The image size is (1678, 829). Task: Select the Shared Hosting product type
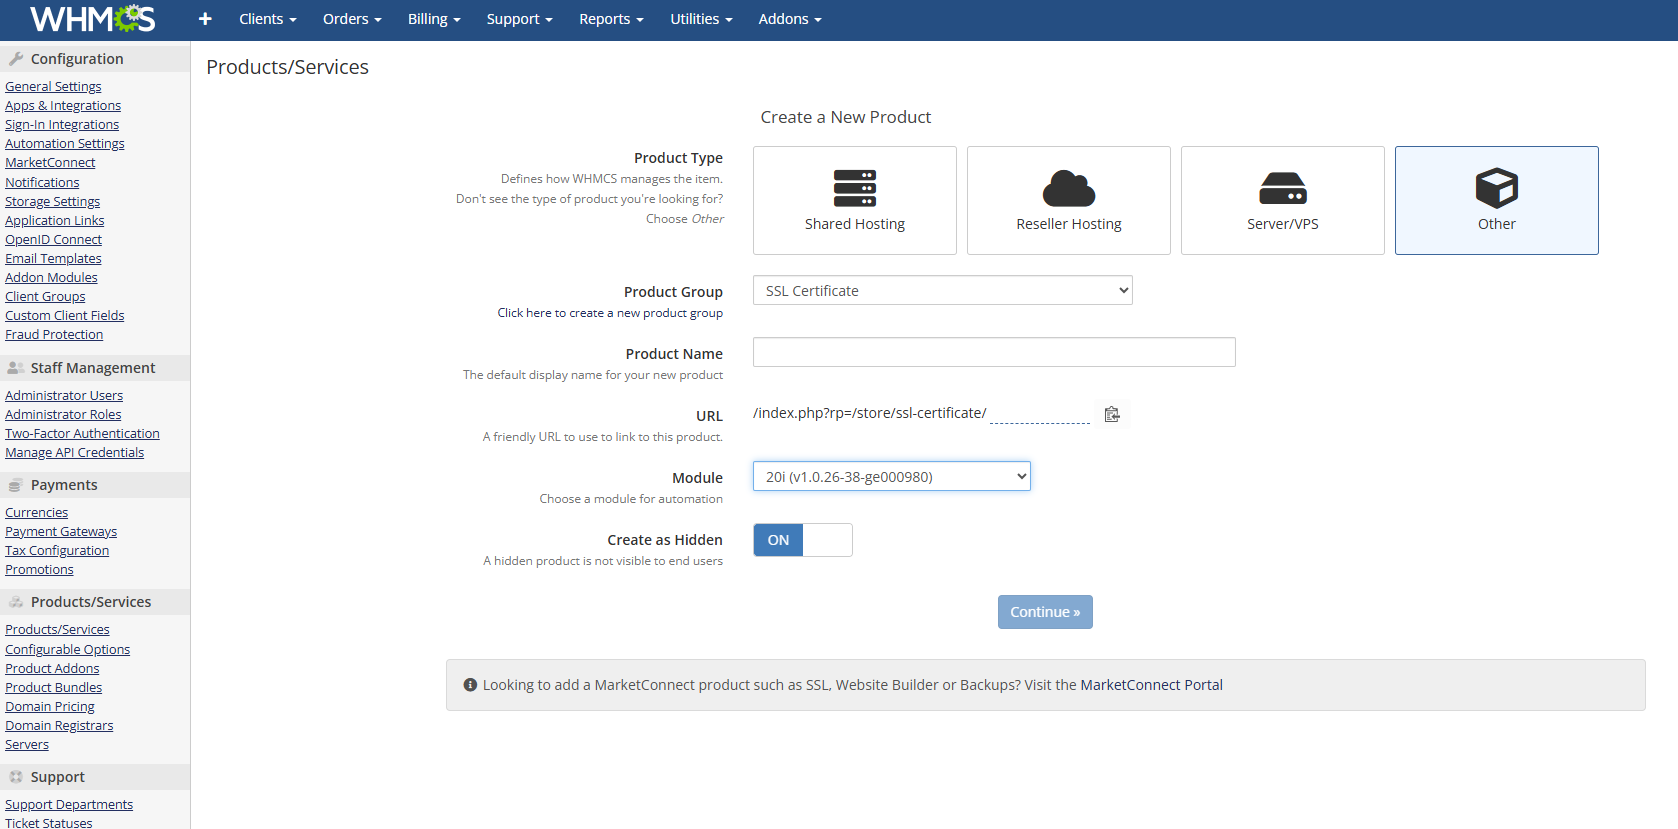pyautogui.click(x=854, y=200)
